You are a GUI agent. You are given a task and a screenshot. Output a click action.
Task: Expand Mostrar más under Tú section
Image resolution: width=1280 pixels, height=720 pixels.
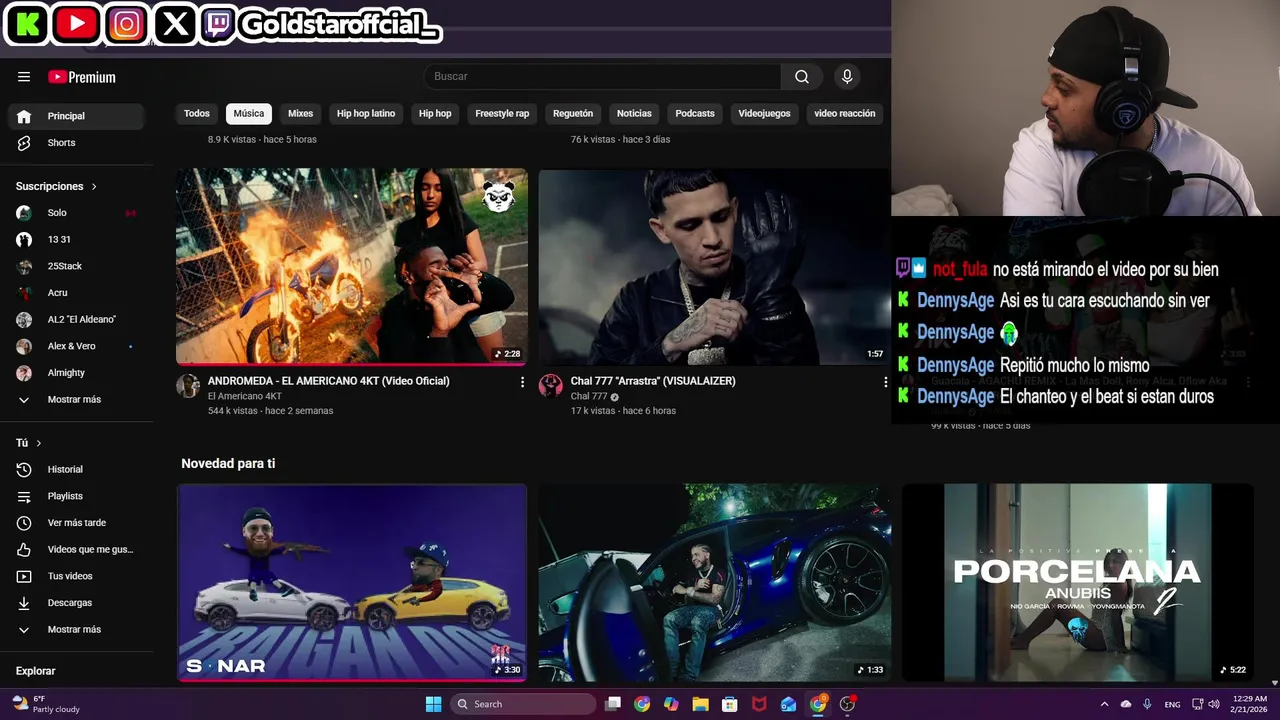[76, 630]
